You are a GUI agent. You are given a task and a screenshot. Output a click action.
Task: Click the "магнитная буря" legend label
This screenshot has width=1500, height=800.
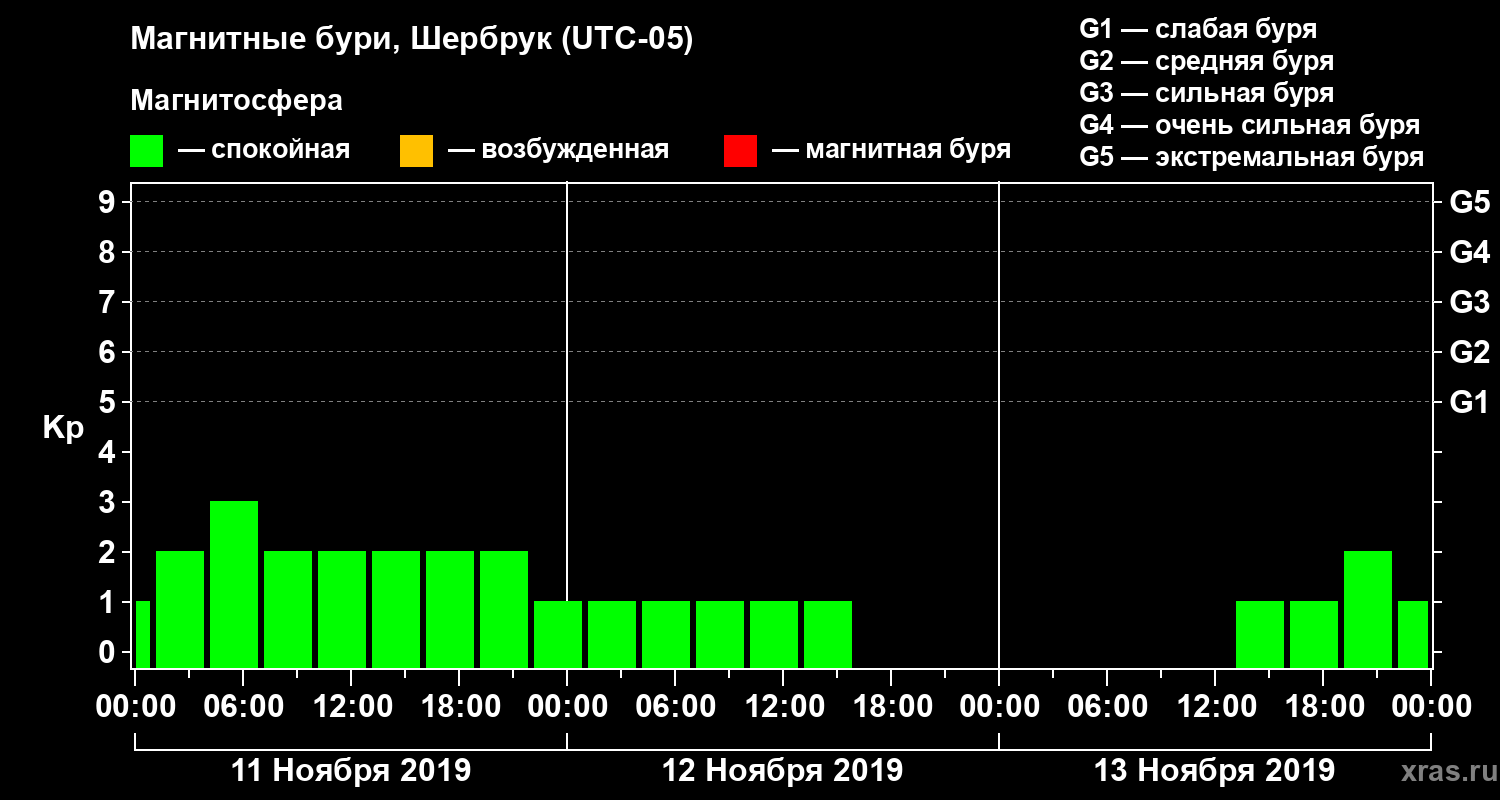[908, 150]
